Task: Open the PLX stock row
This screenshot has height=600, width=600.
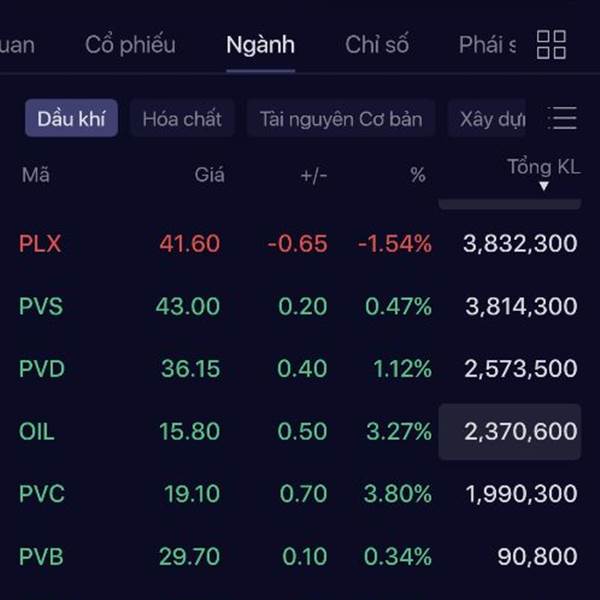Action: click(40, 243)
